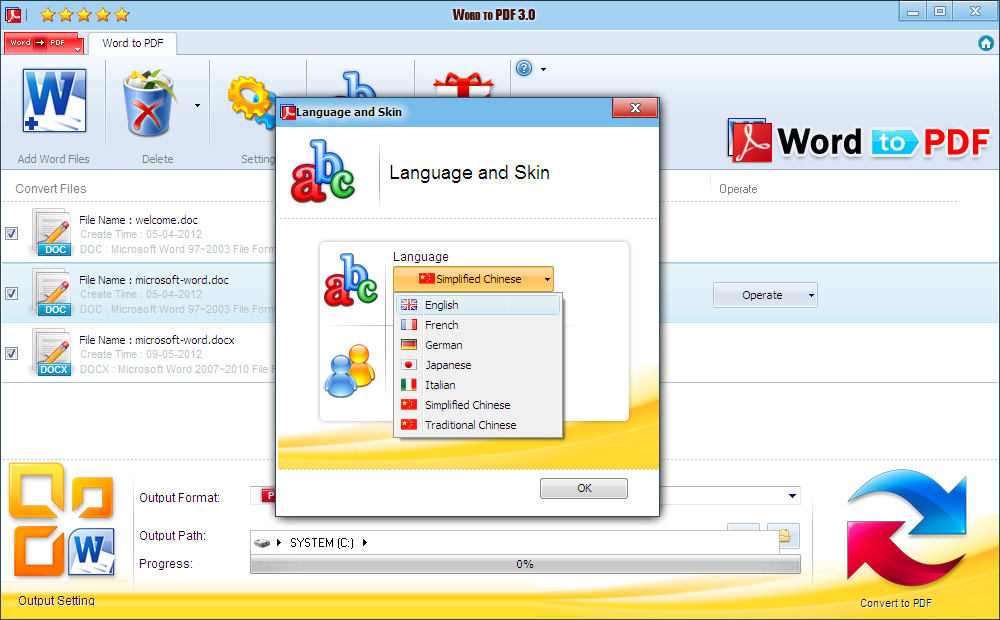Image resolution: width=1000 pixels, height=620 pixels.
Task: Click the microsoft-word.doc DOC icon
Action: point(52,293)
